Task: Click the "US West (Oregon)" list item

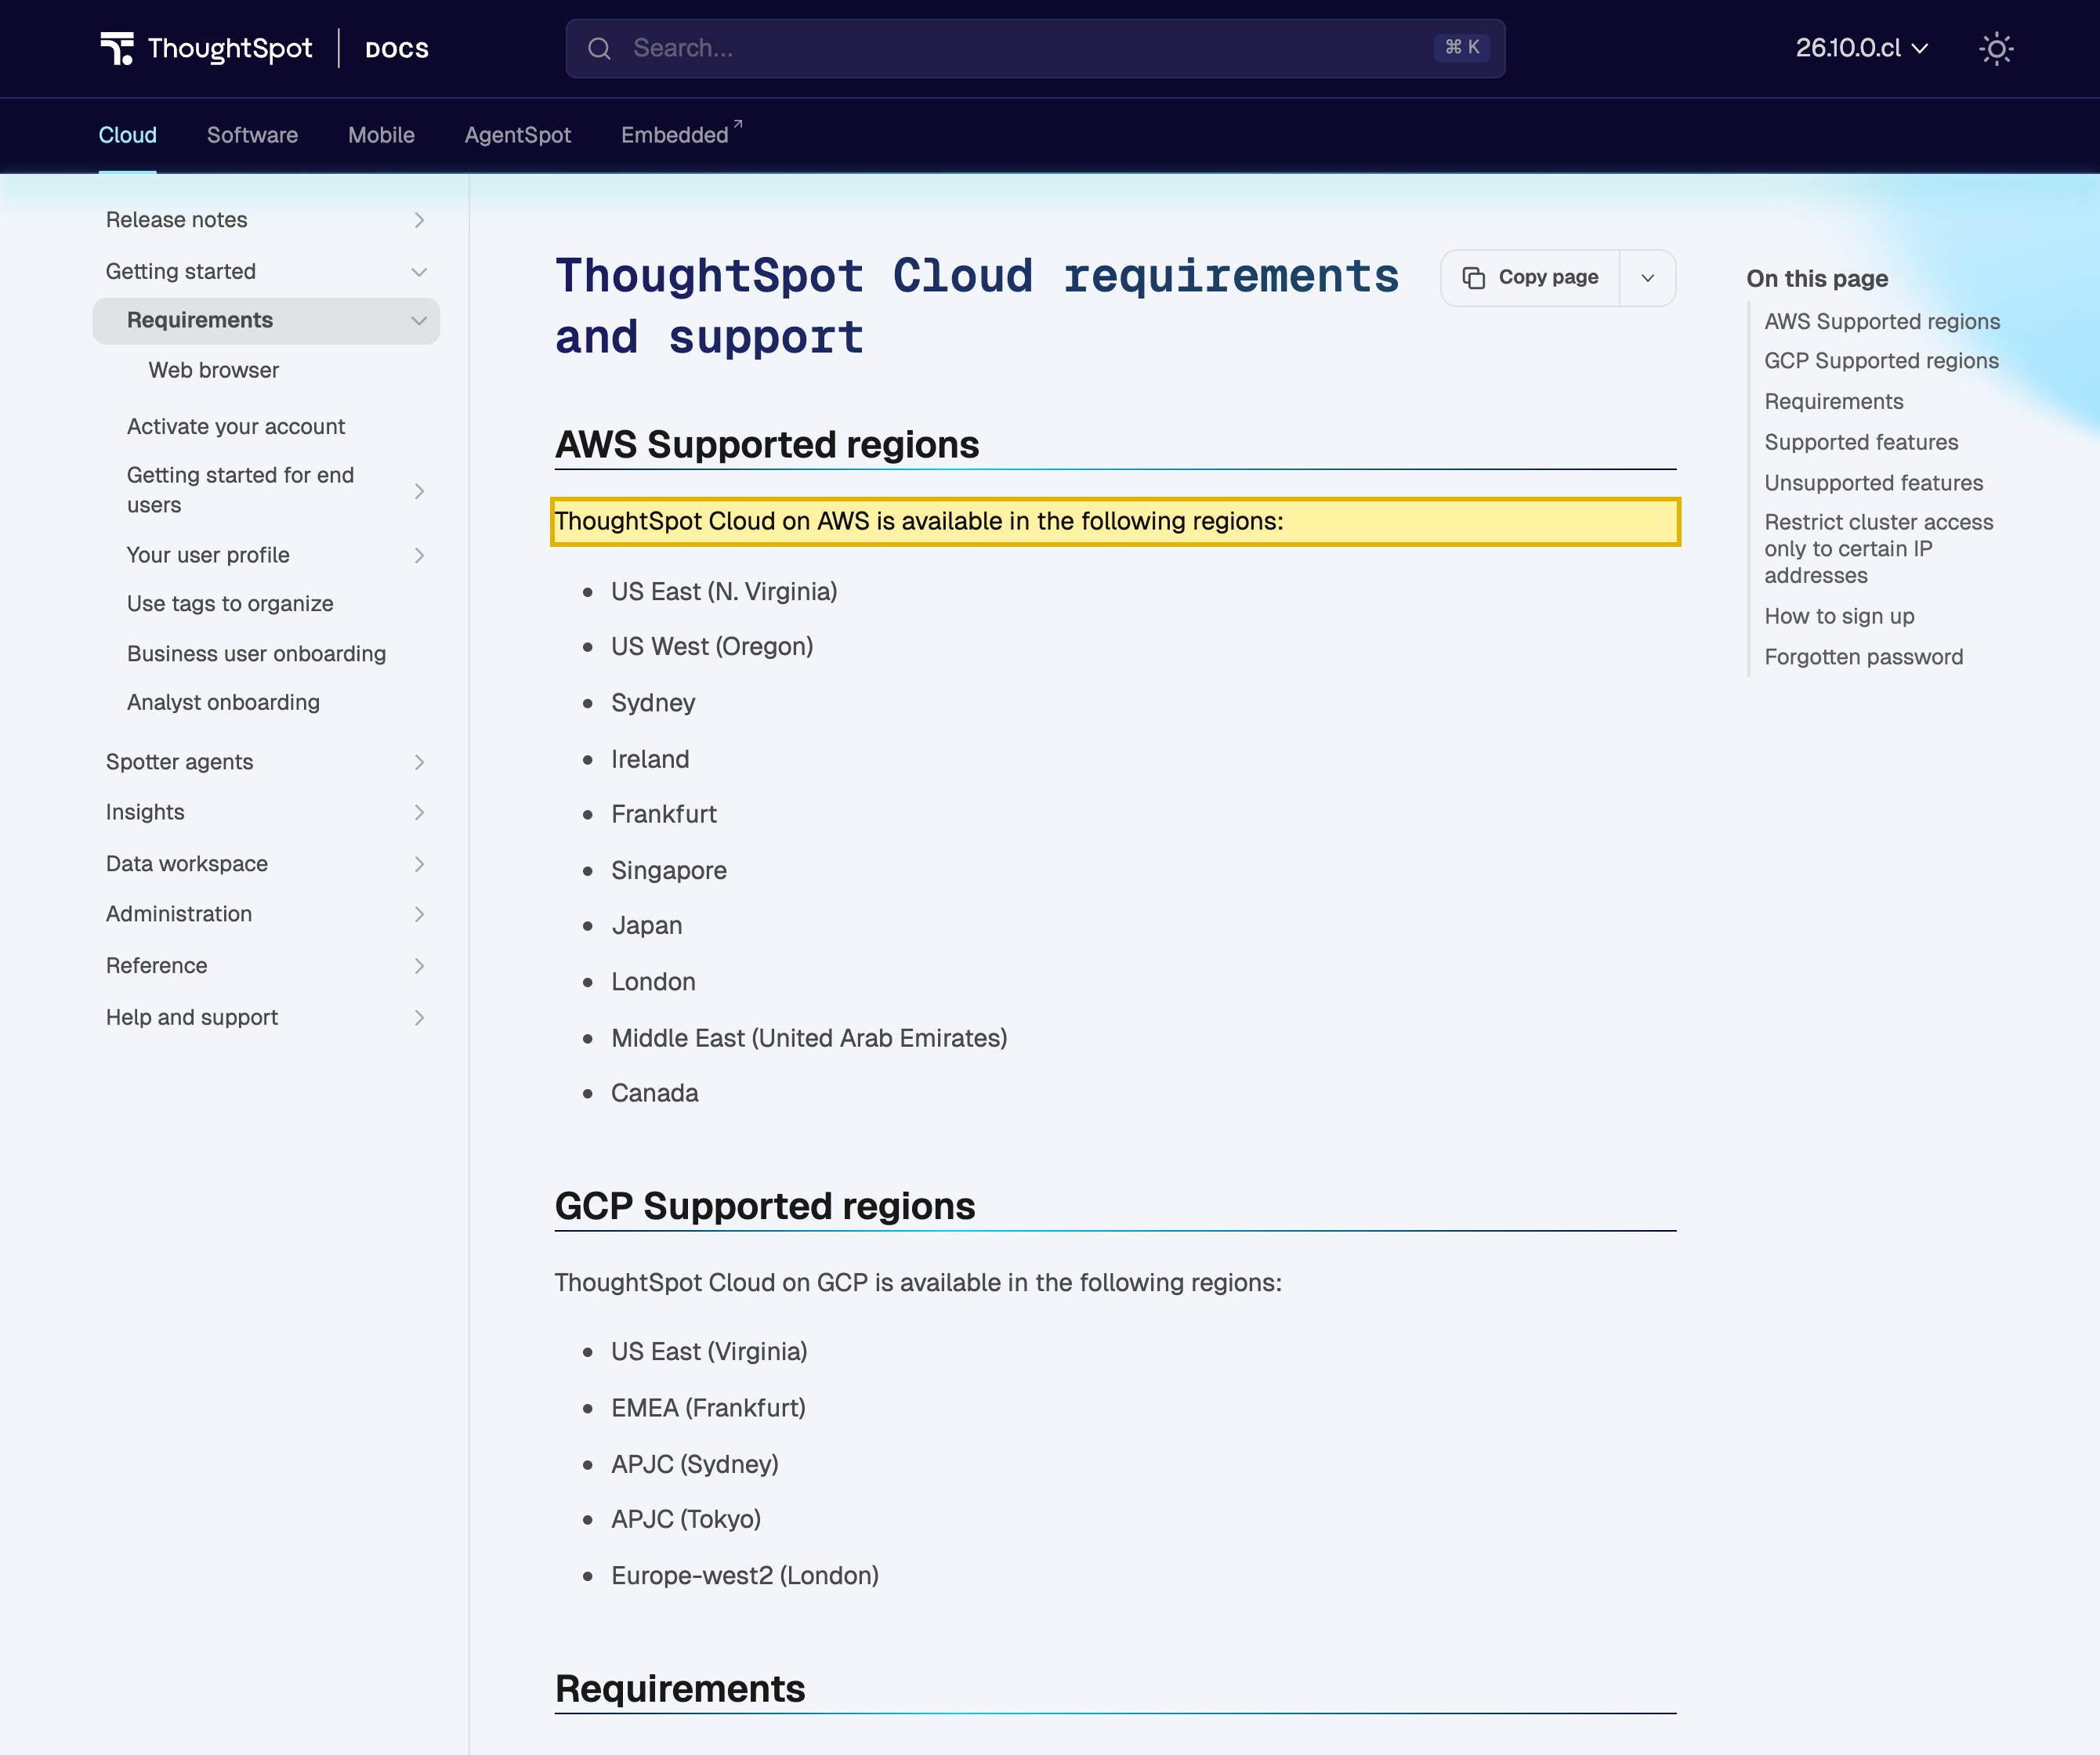Action: (712, 647)
